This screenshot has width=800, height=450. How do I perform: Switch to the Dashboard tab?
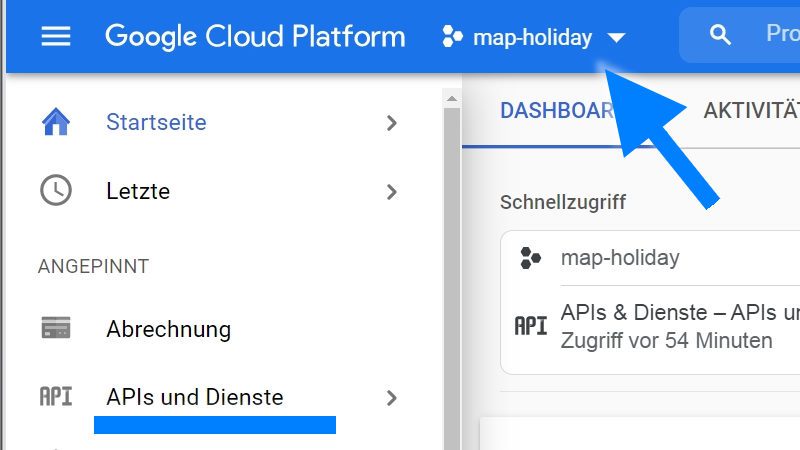pos(556,110)
